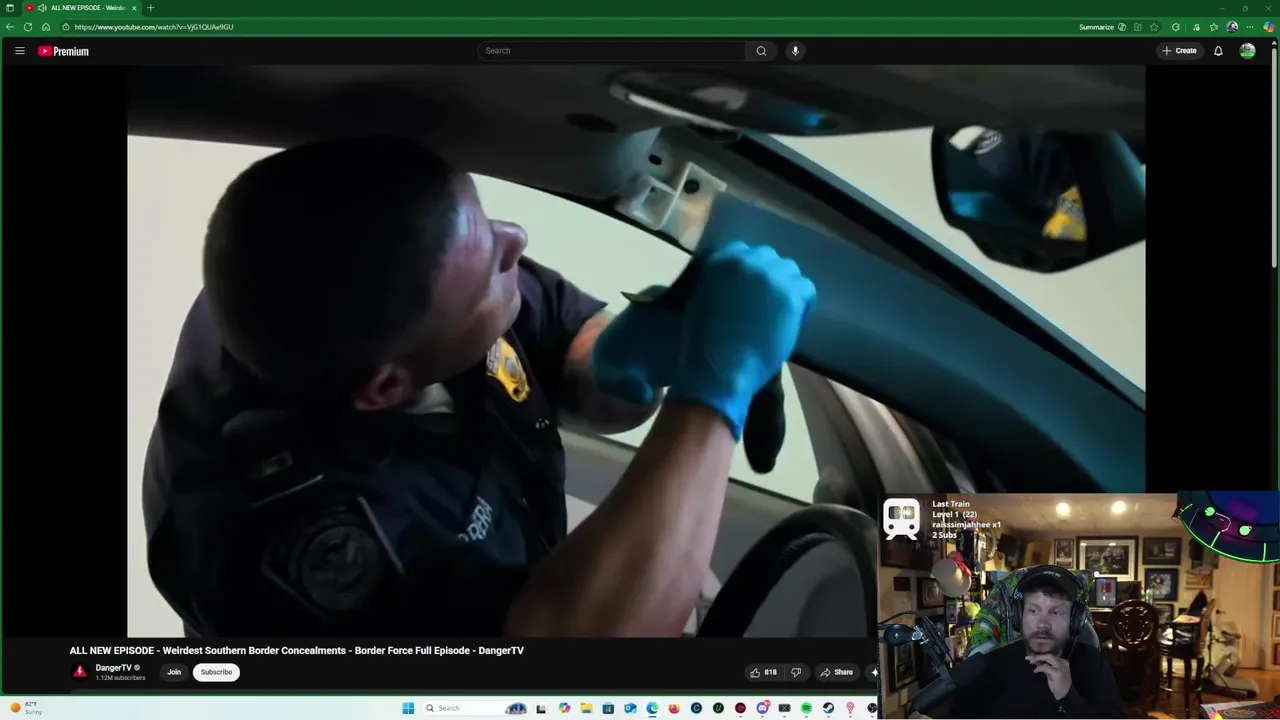Viewport: 1280px width, 720px height.
Task: Click the address bar URL
Action: click(154, 27)
